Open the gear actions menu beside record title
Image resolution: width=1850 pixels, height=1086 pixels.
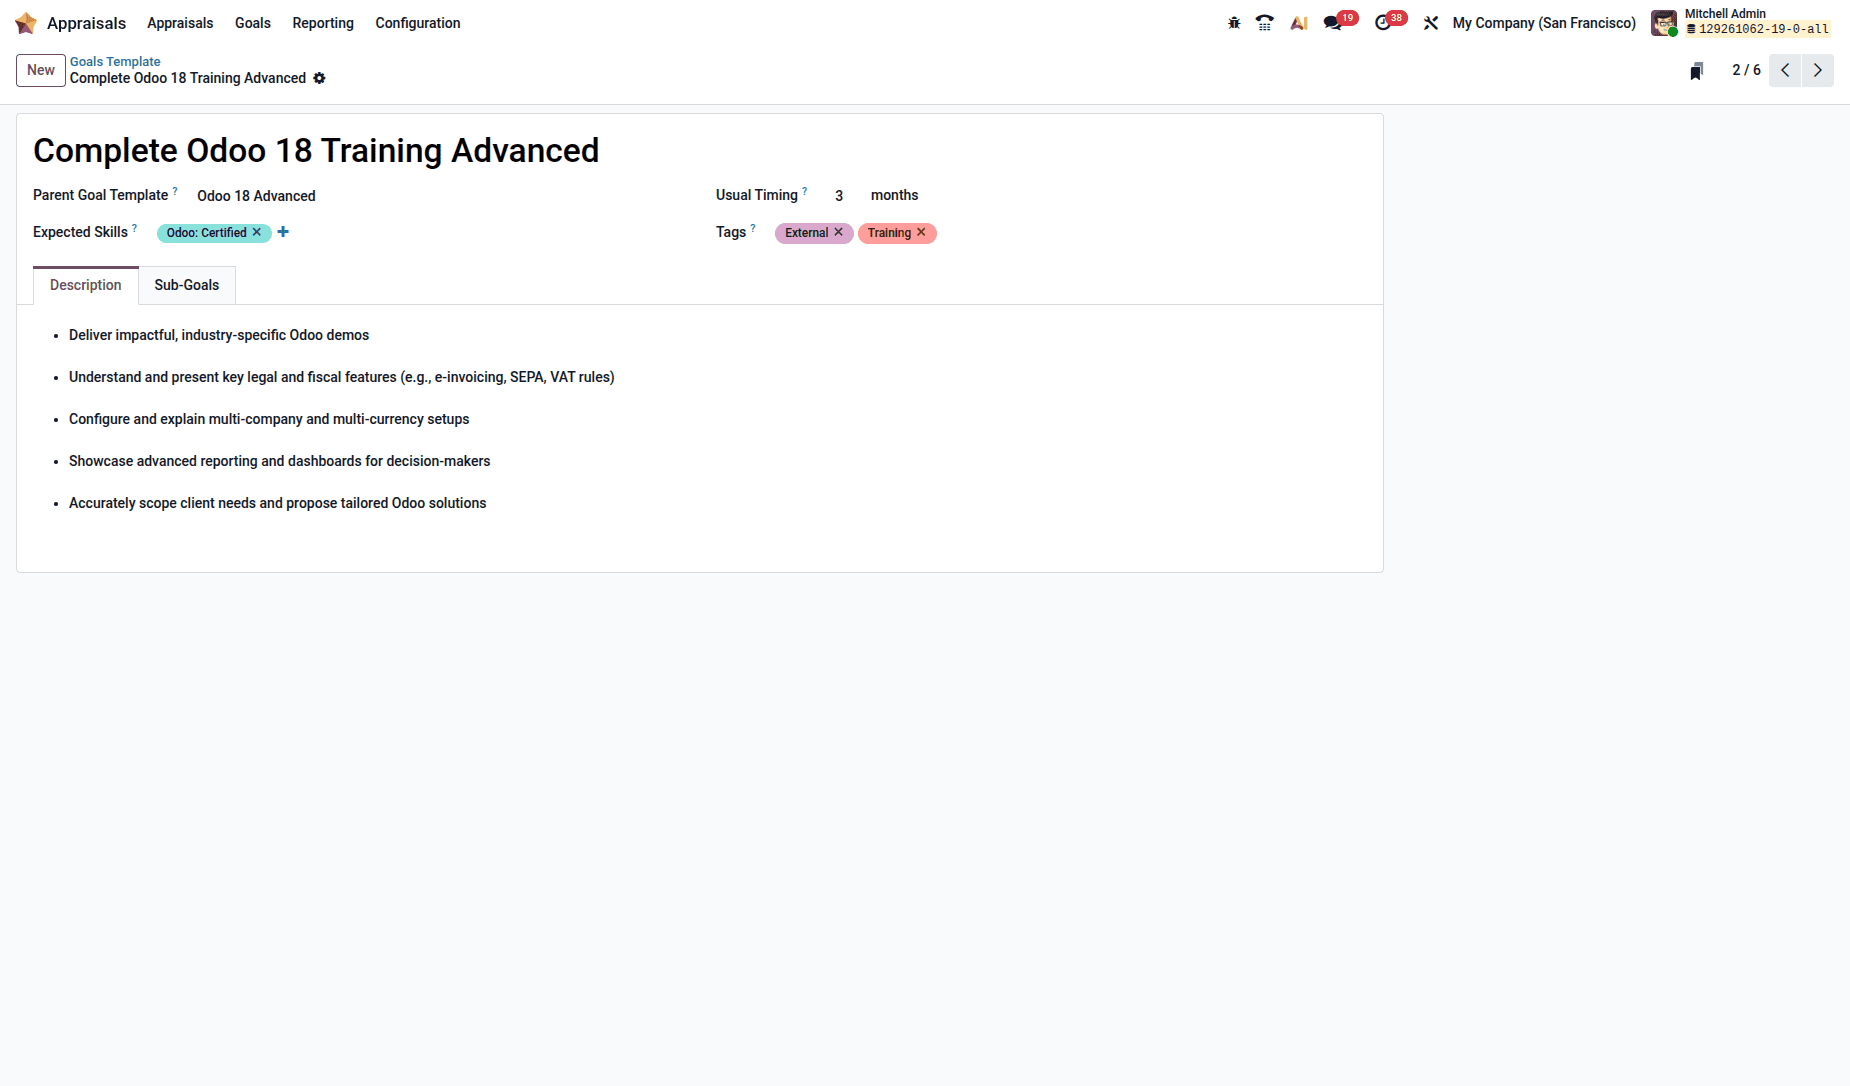(319, 78)
